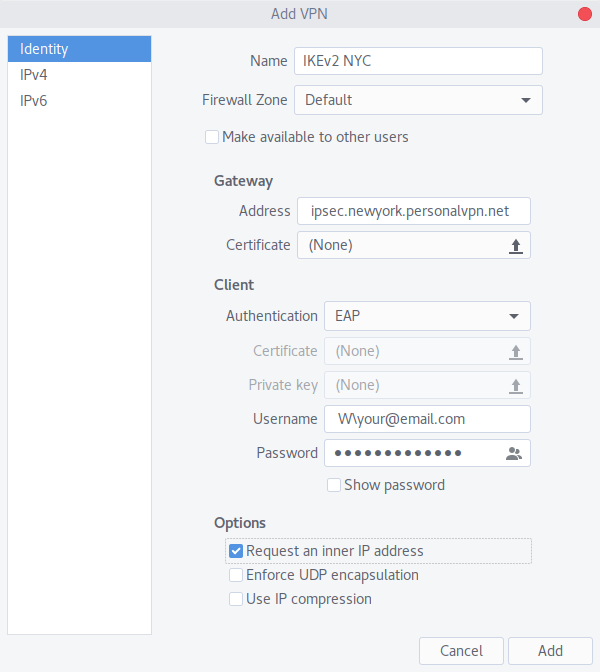The width and height of the screenshot is (600, 672).
Task: Select the Identity tab
Action: [79, 49]
